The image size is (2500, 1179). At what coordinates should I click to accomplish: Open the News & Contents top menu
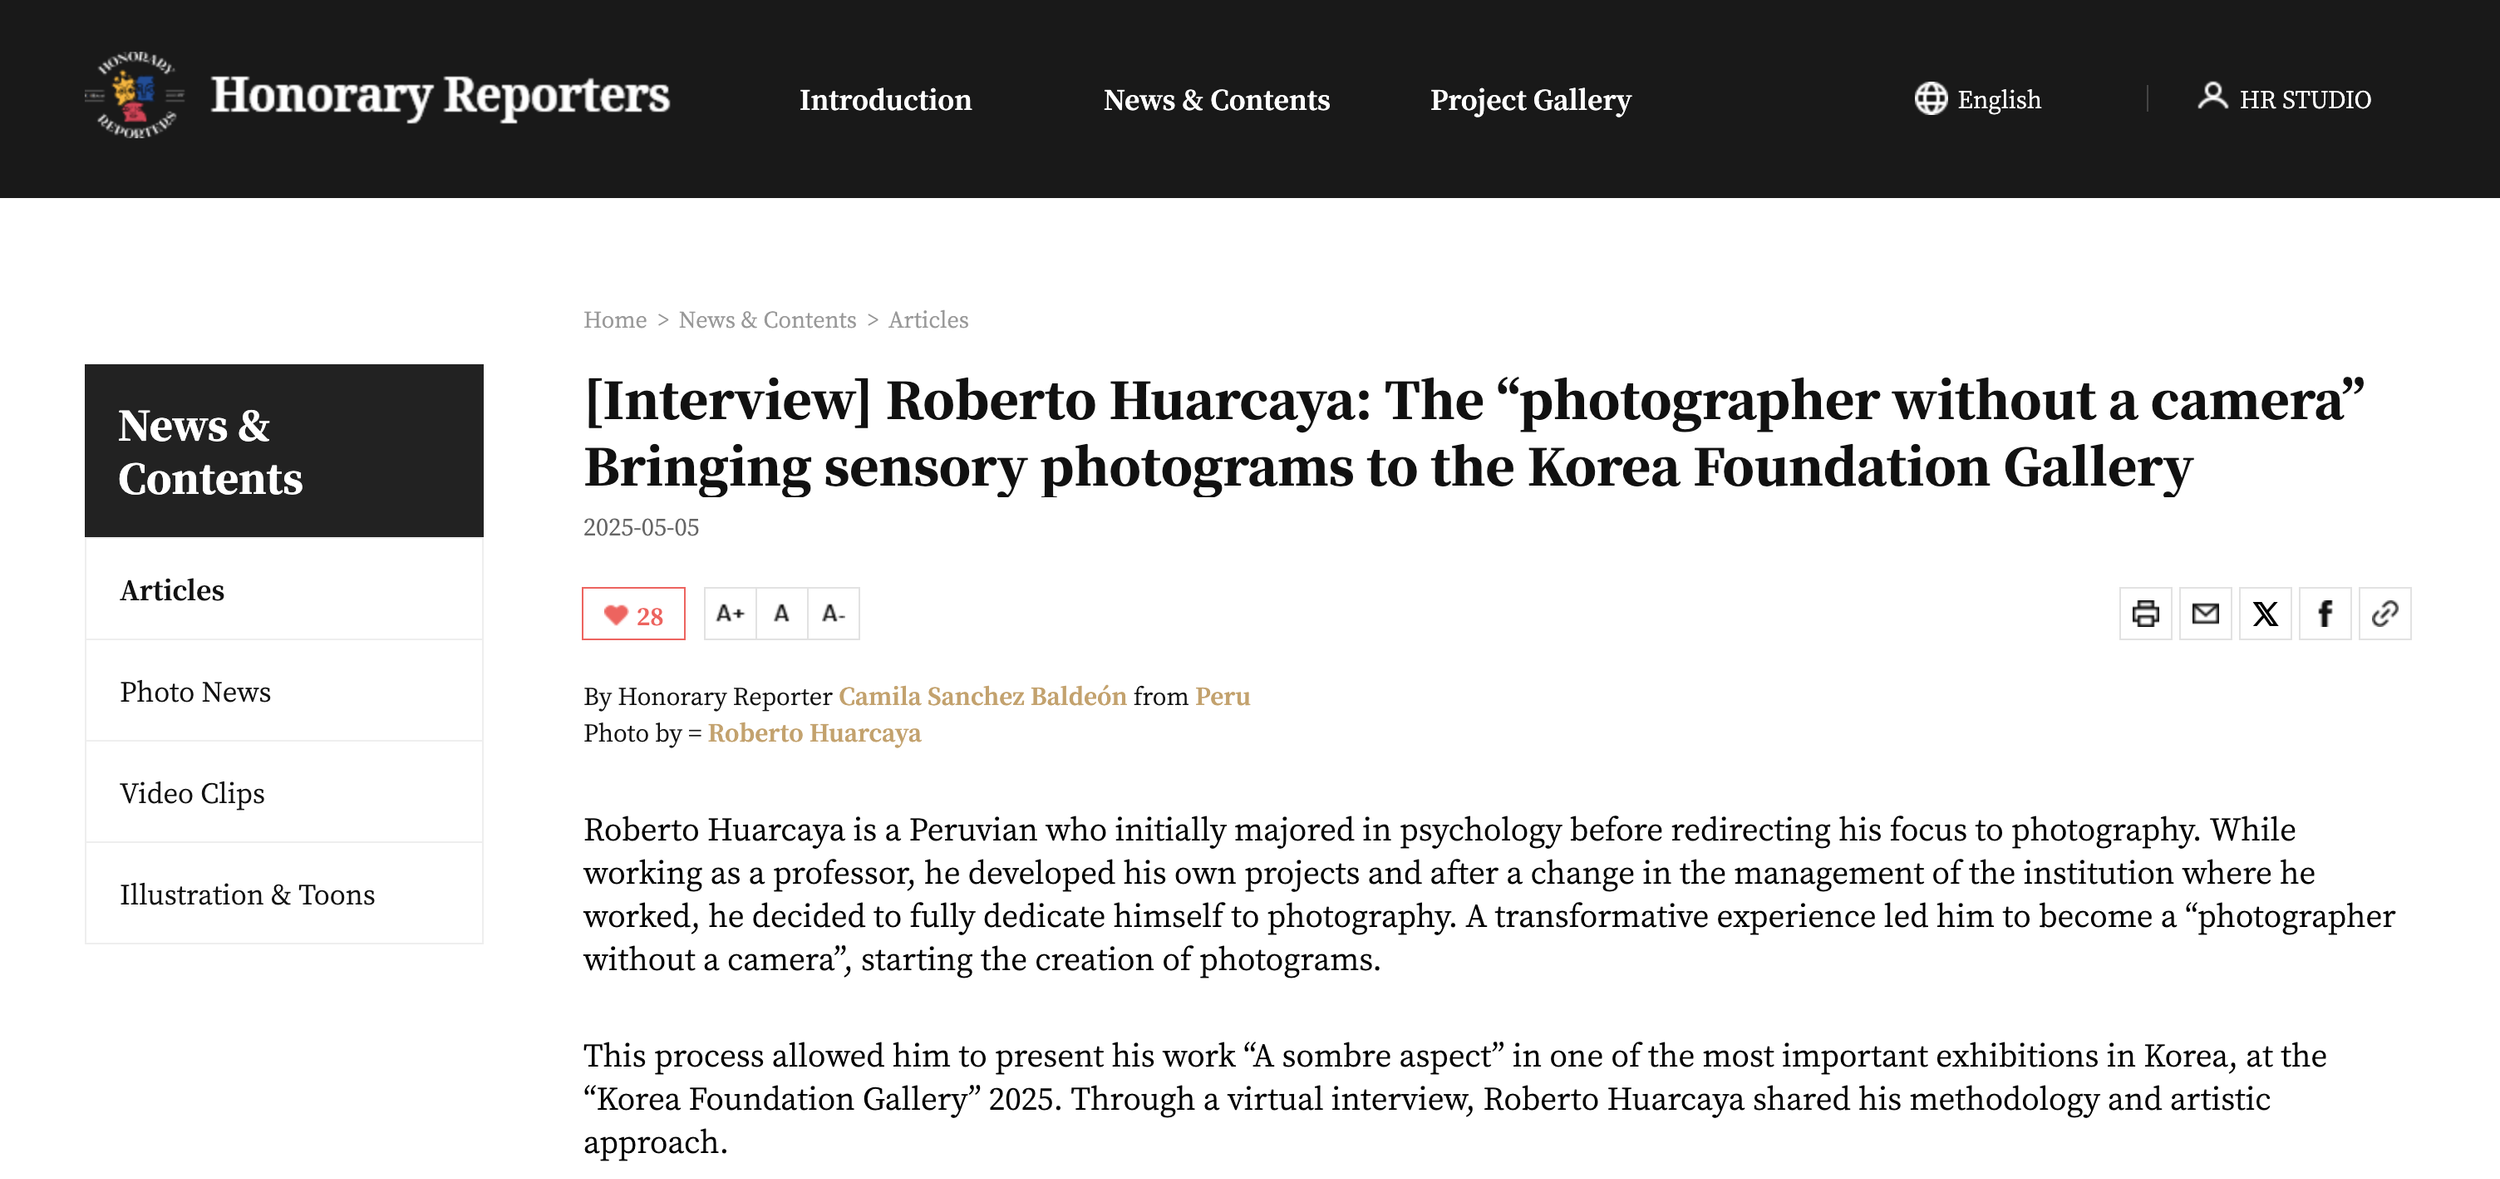[x=1216, y=100]
